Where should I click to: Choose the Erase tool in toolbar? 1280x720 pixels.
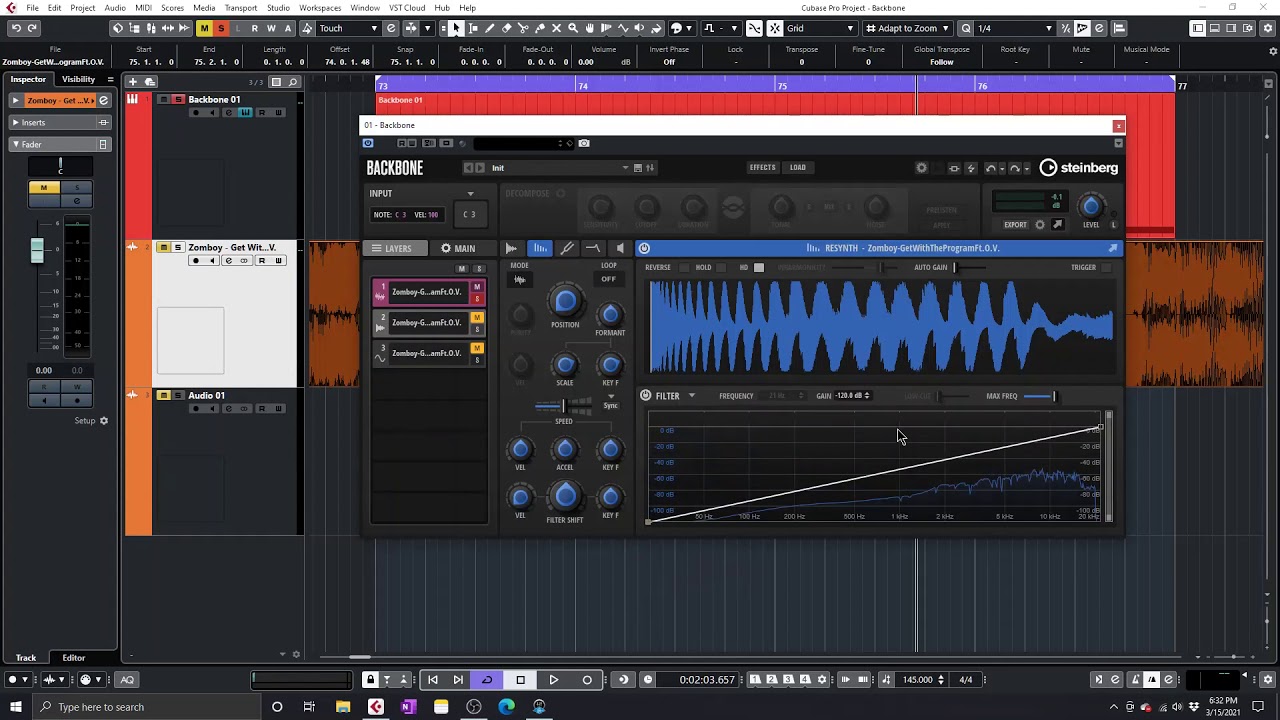click(x=507, y=28)
